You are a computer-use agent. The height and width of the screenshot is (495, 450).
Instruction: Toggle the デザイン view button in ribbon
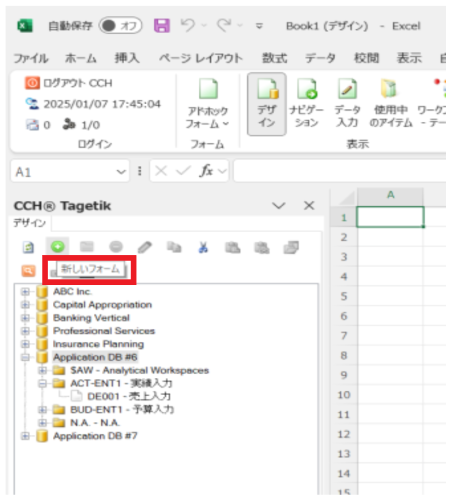click(267, 104)
